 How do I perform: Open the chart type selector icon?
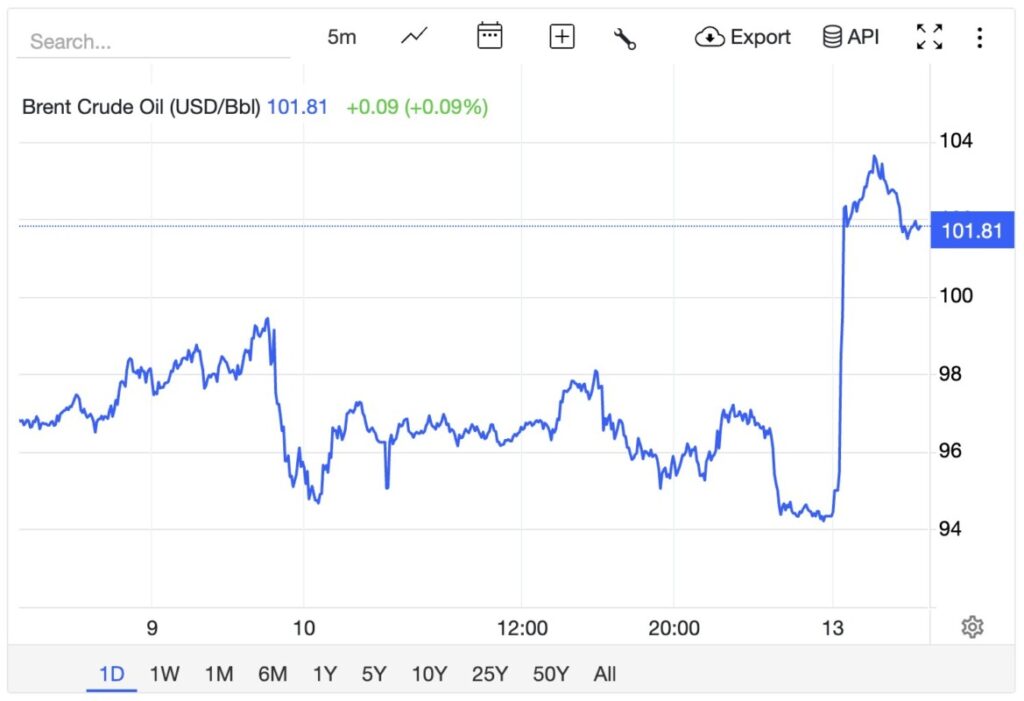point(414,36)
